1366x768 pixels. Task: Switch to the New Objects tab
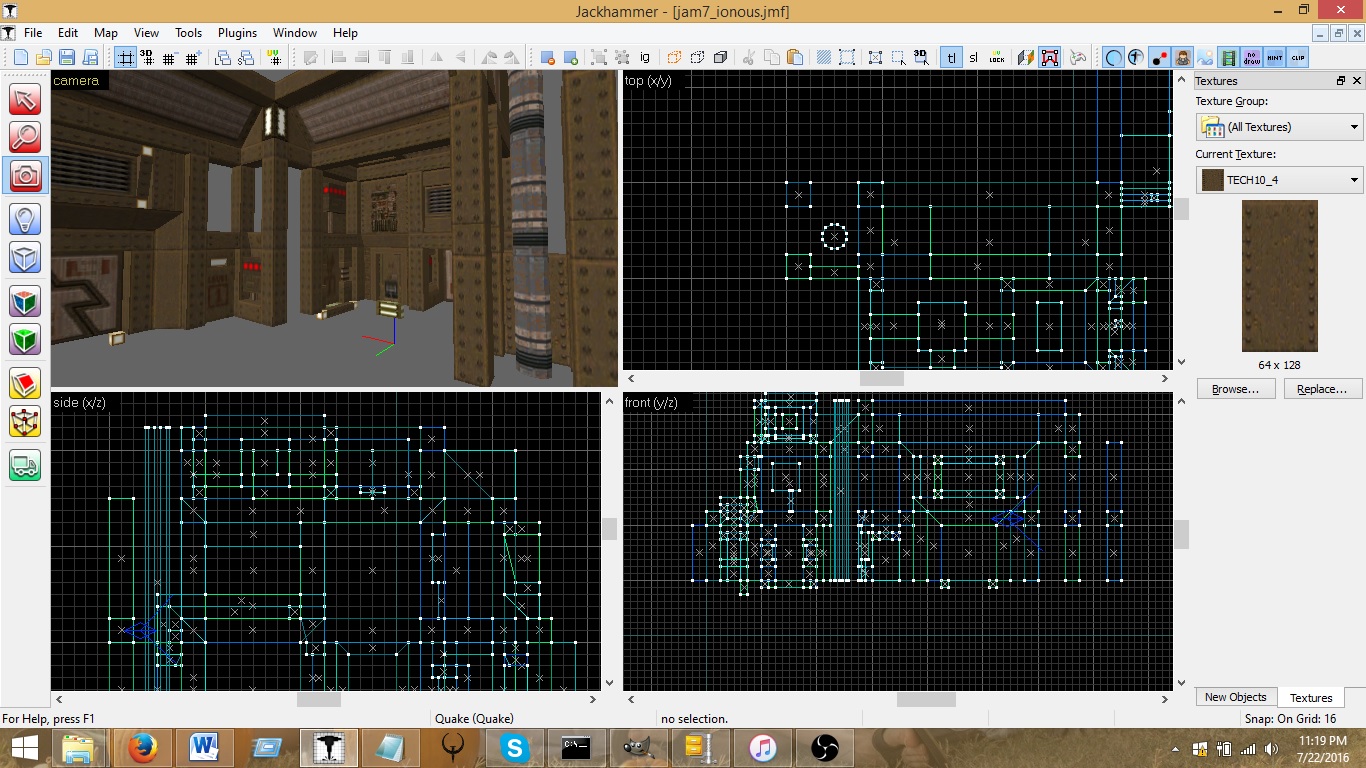pyautogui.click(x=1235, y=697)
